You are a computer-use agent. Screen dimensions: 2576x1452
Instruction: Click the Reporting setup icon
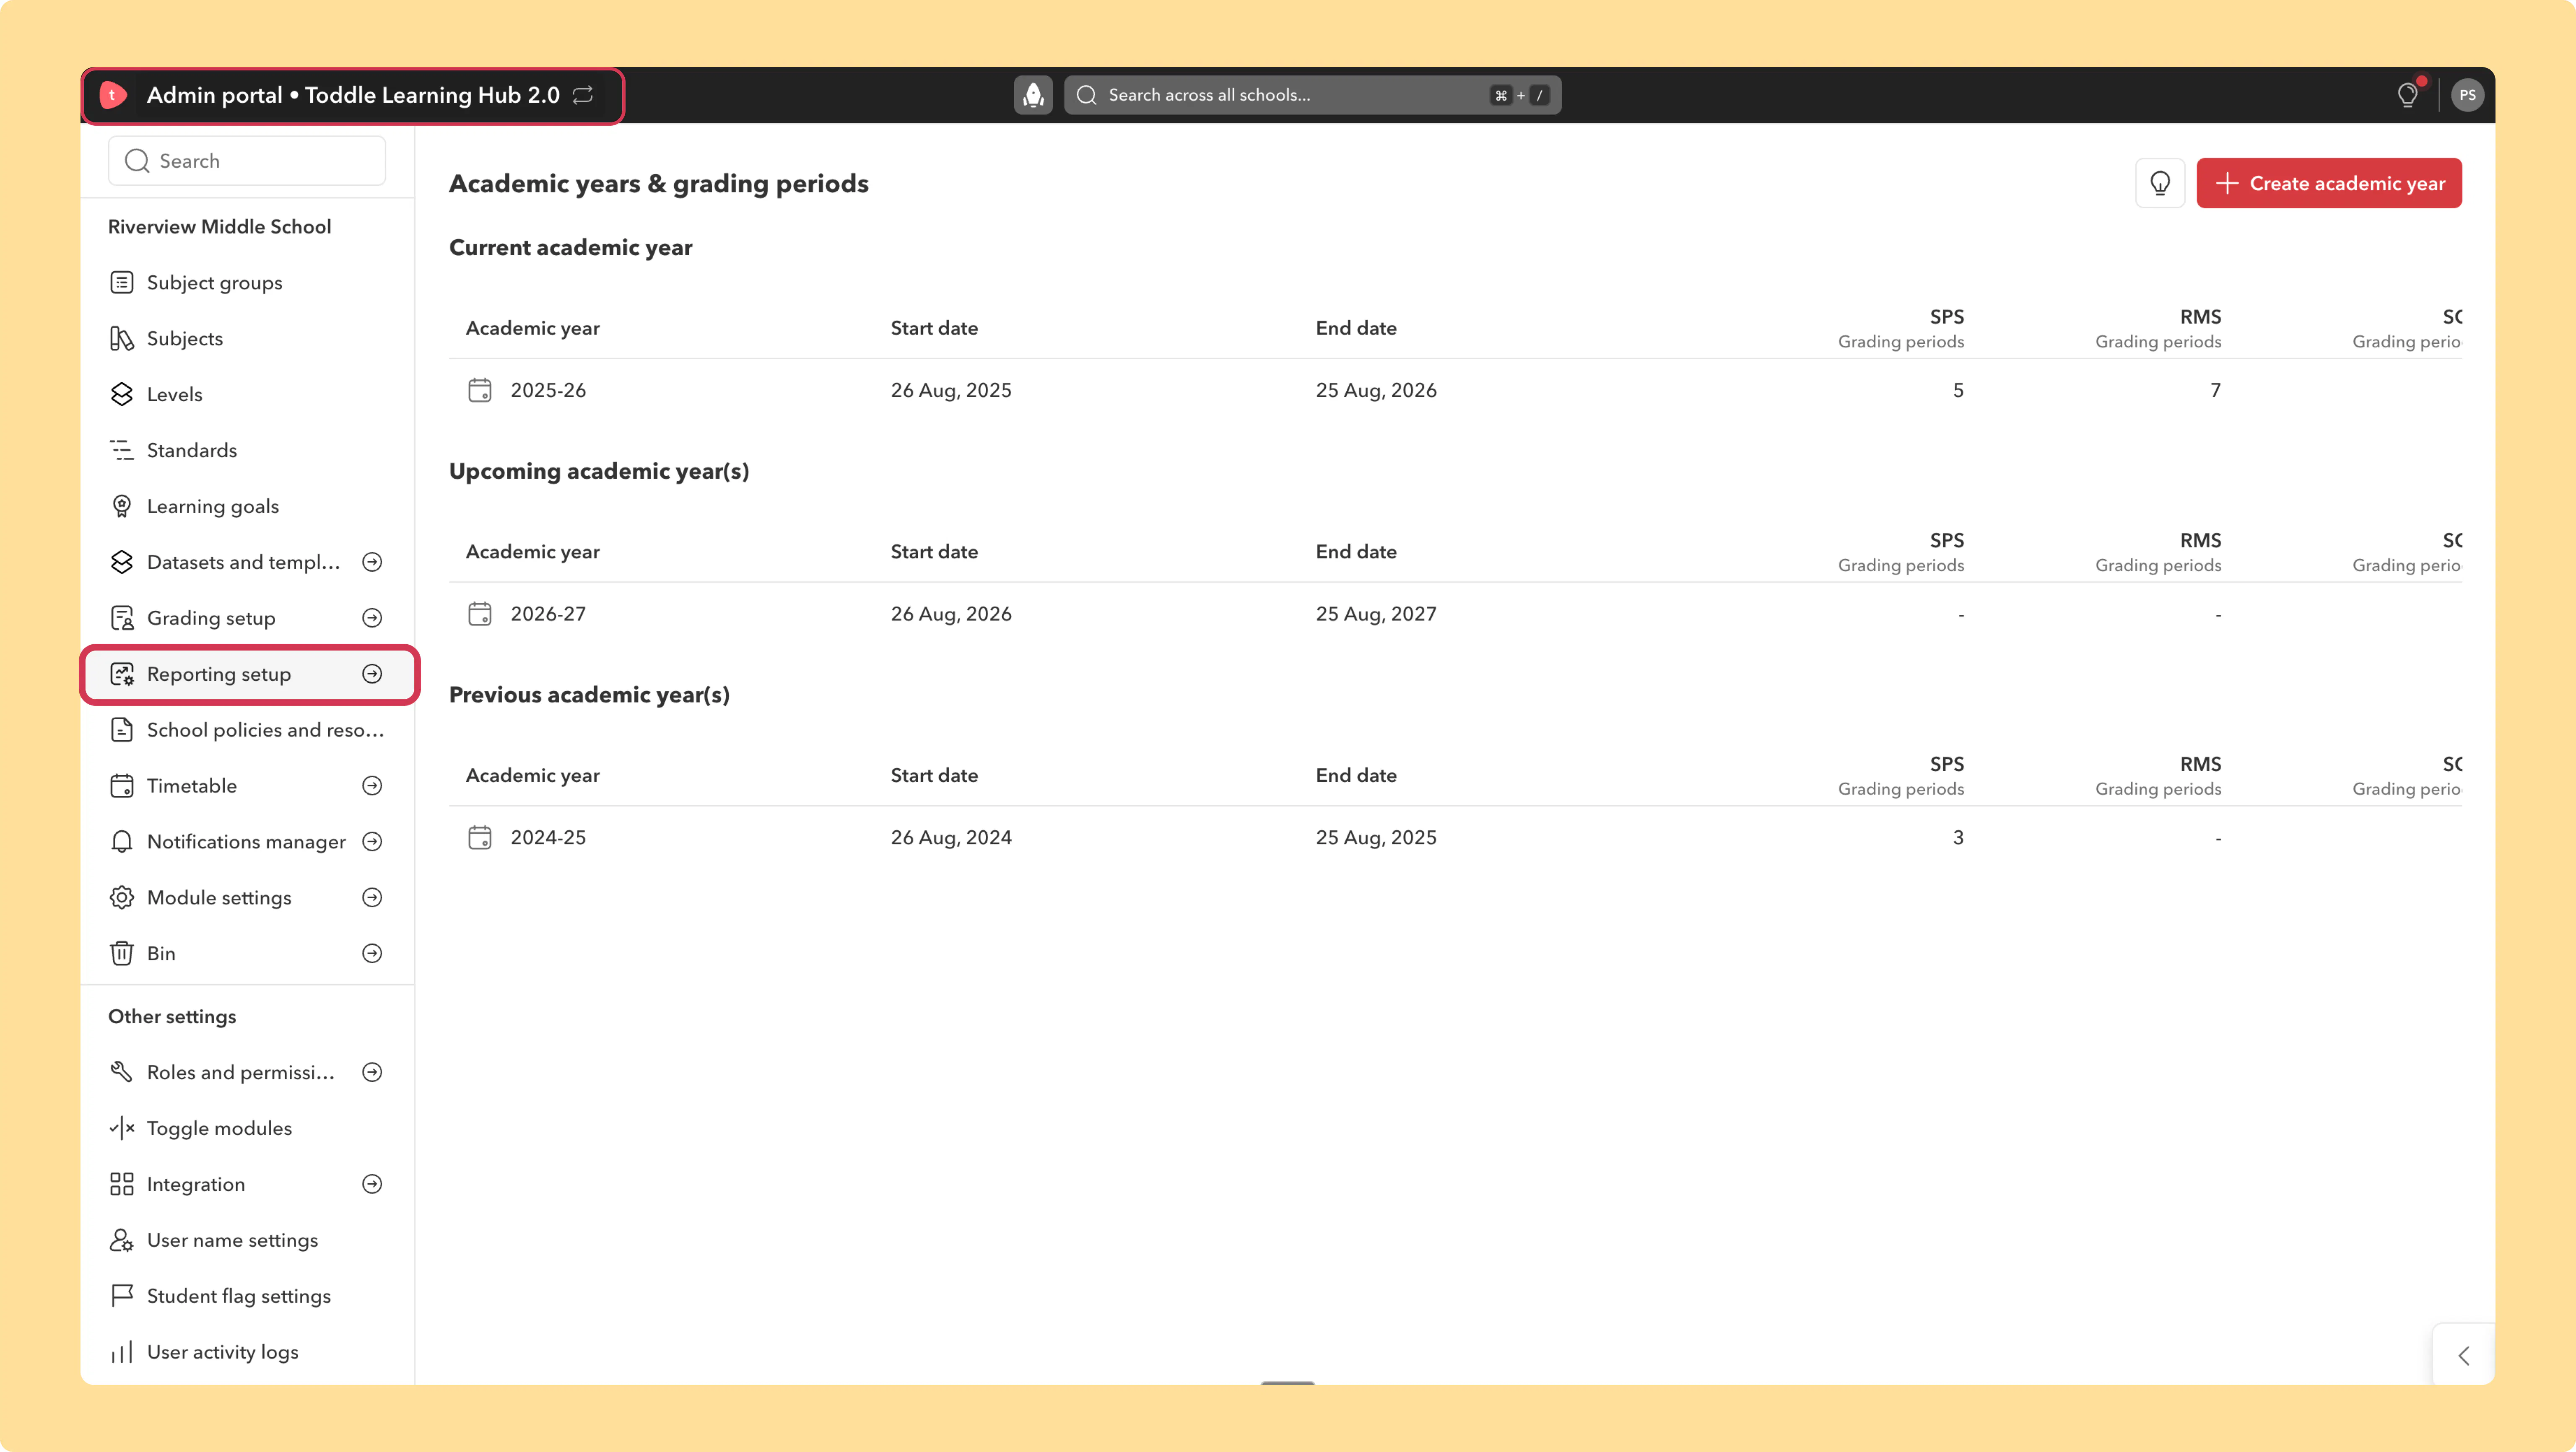pyautogui.click(x=122, y=675)
